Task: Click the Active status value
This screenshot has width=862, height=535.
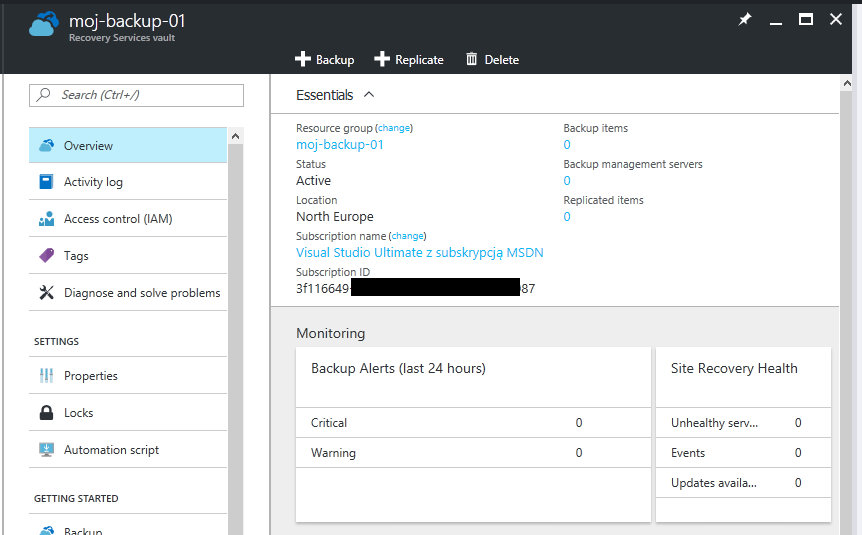Action: [x=313, y=180]
